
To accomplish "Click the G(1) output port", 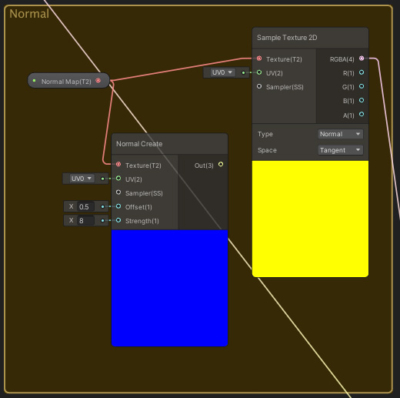I will (361, 87).
